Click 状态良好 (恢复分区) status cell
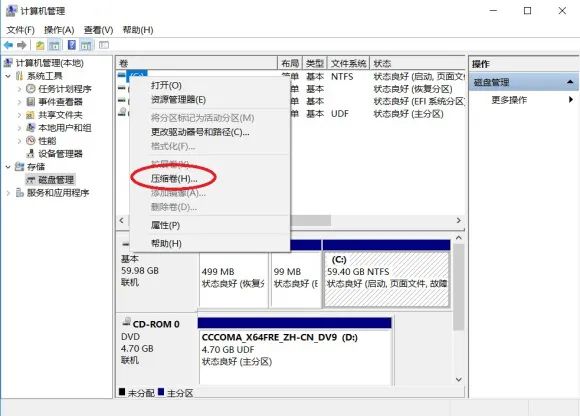Screen dimensions: 580x416 pyautogui.click(x=413, y=89)
